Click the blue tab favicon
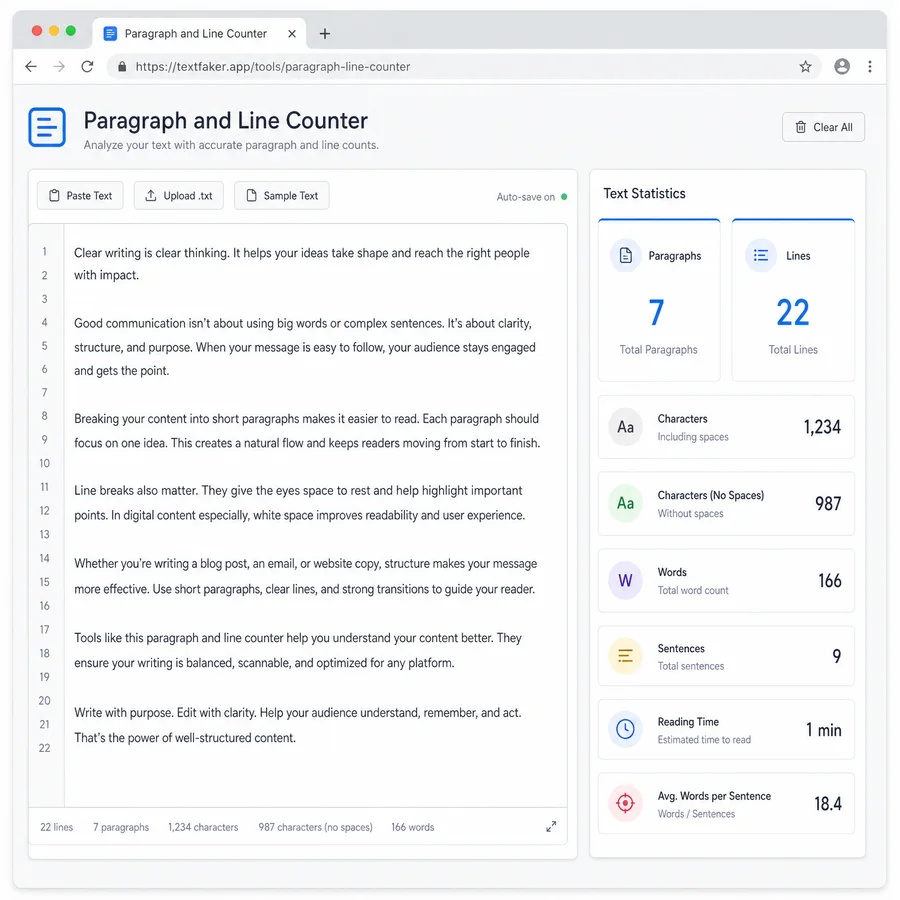 (110, 34)
